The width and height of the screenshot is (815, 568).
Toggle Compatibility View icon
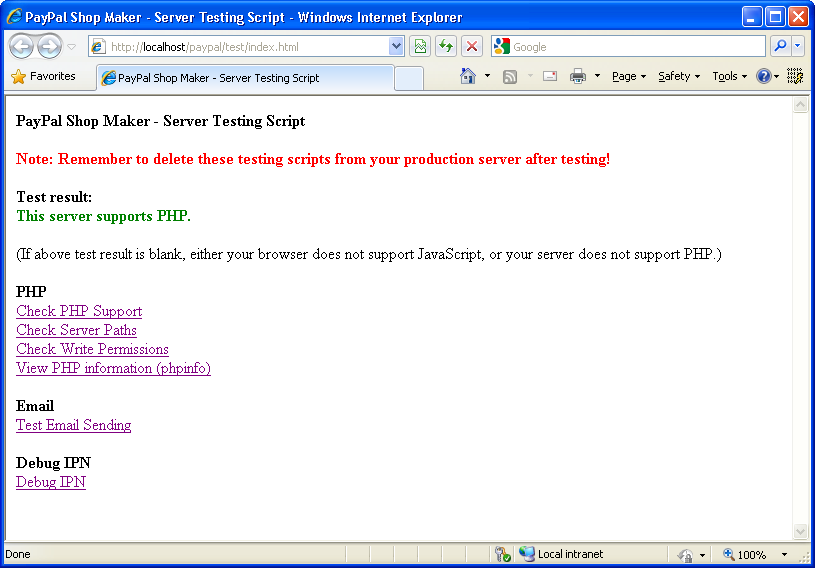[x=420, y=47]
